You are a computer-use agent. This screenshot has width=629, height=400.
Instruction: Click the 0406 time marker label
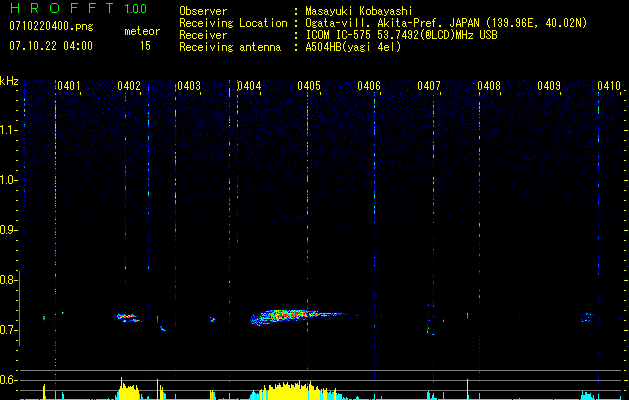[x=369, y=86]
